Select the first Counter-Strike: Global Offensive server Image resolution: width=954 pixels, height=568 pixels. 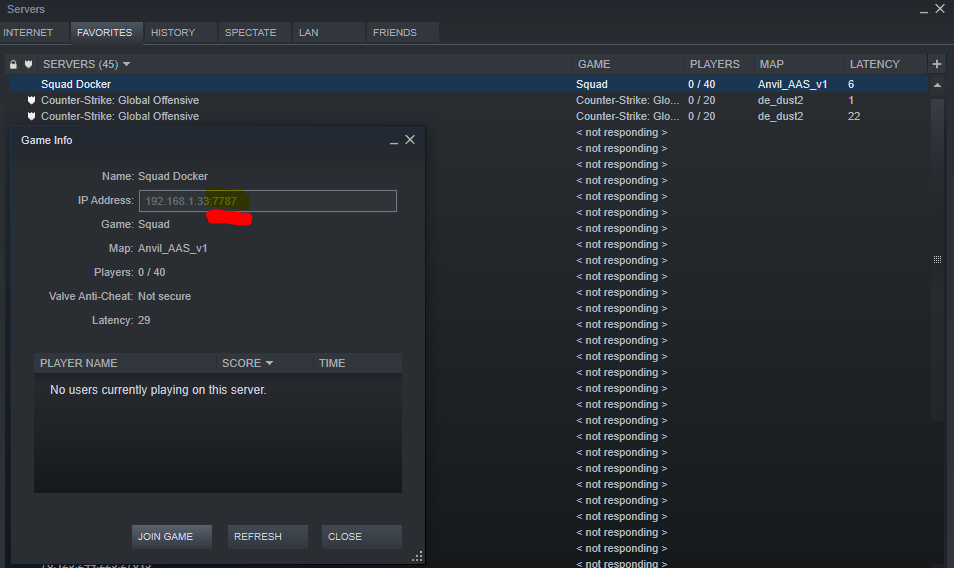coord(468,100)
